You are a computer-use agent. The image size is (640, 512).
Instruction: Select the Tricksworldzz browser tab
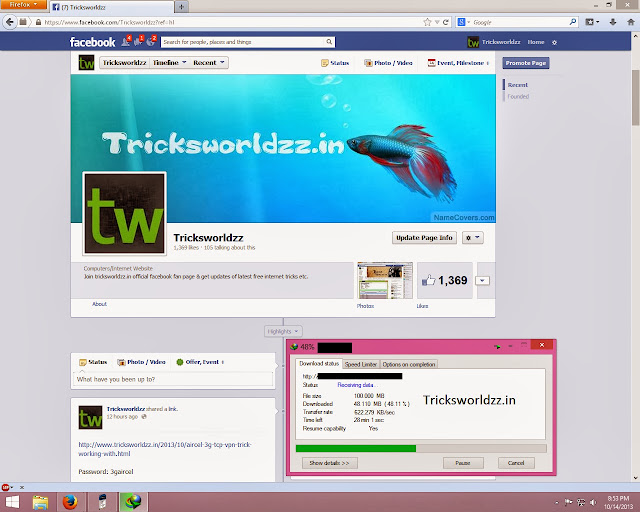click(111, 7)
